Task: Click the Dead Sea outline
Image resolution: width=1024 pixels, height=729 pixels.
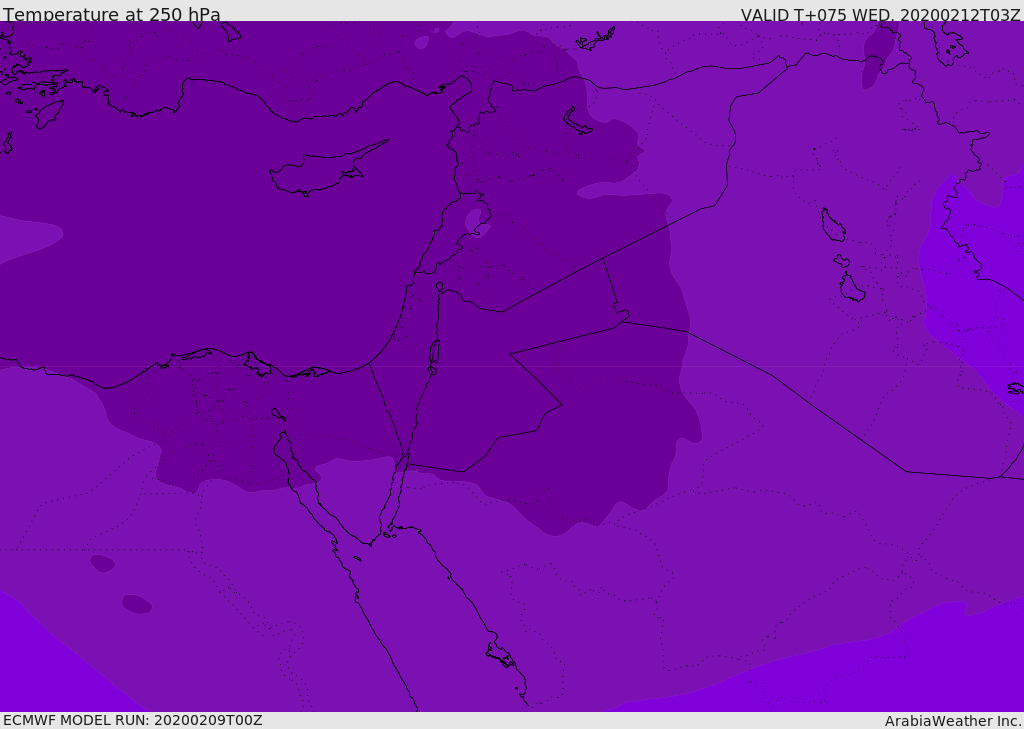Action: coord(434,353)
